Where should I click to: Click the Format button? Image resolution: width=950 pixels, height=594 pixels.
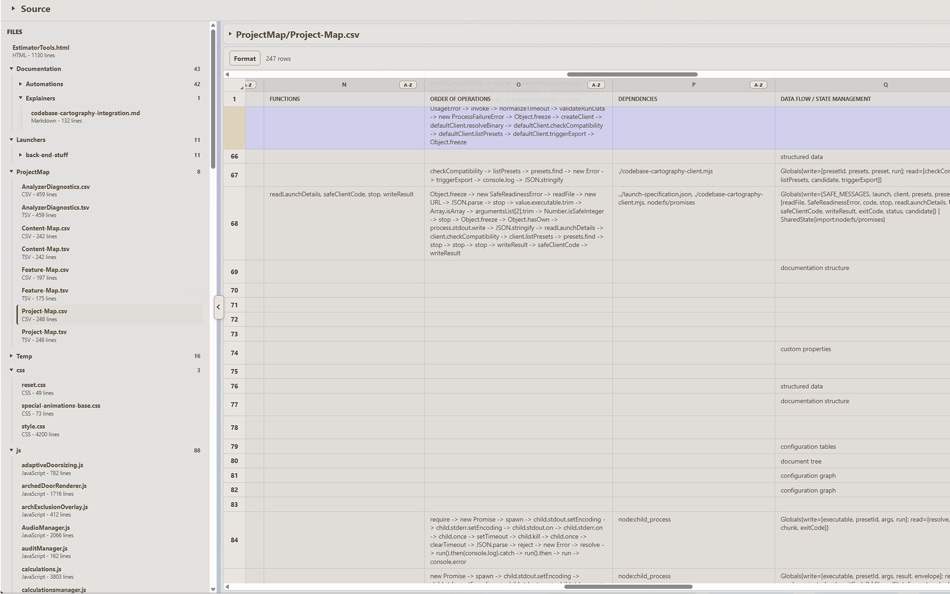coord(245,58)
